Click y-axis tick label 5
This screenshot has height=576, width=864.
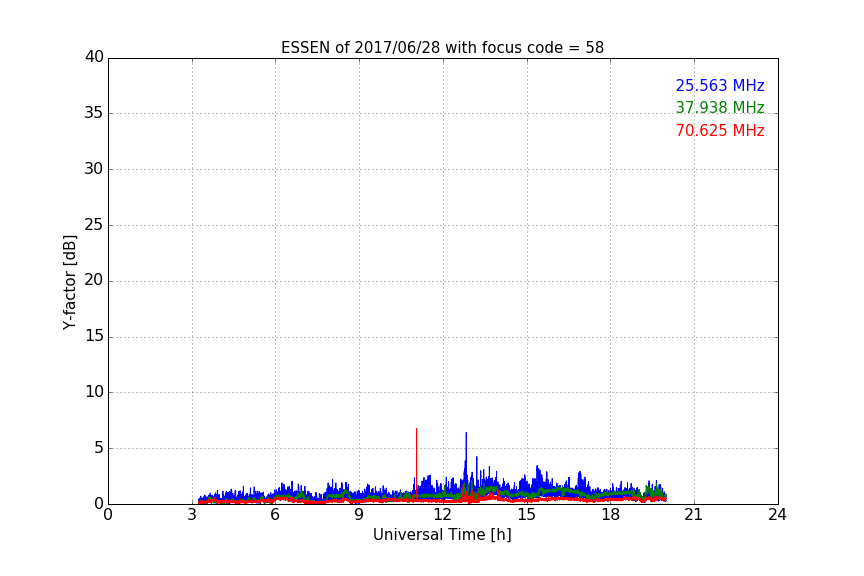point(99,448)
